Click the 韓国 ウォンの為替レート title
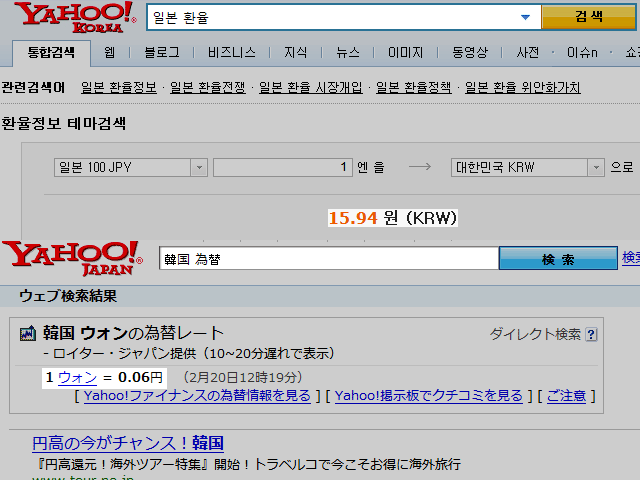The width and height of the screenshot is (640, 480). [133, 333]
